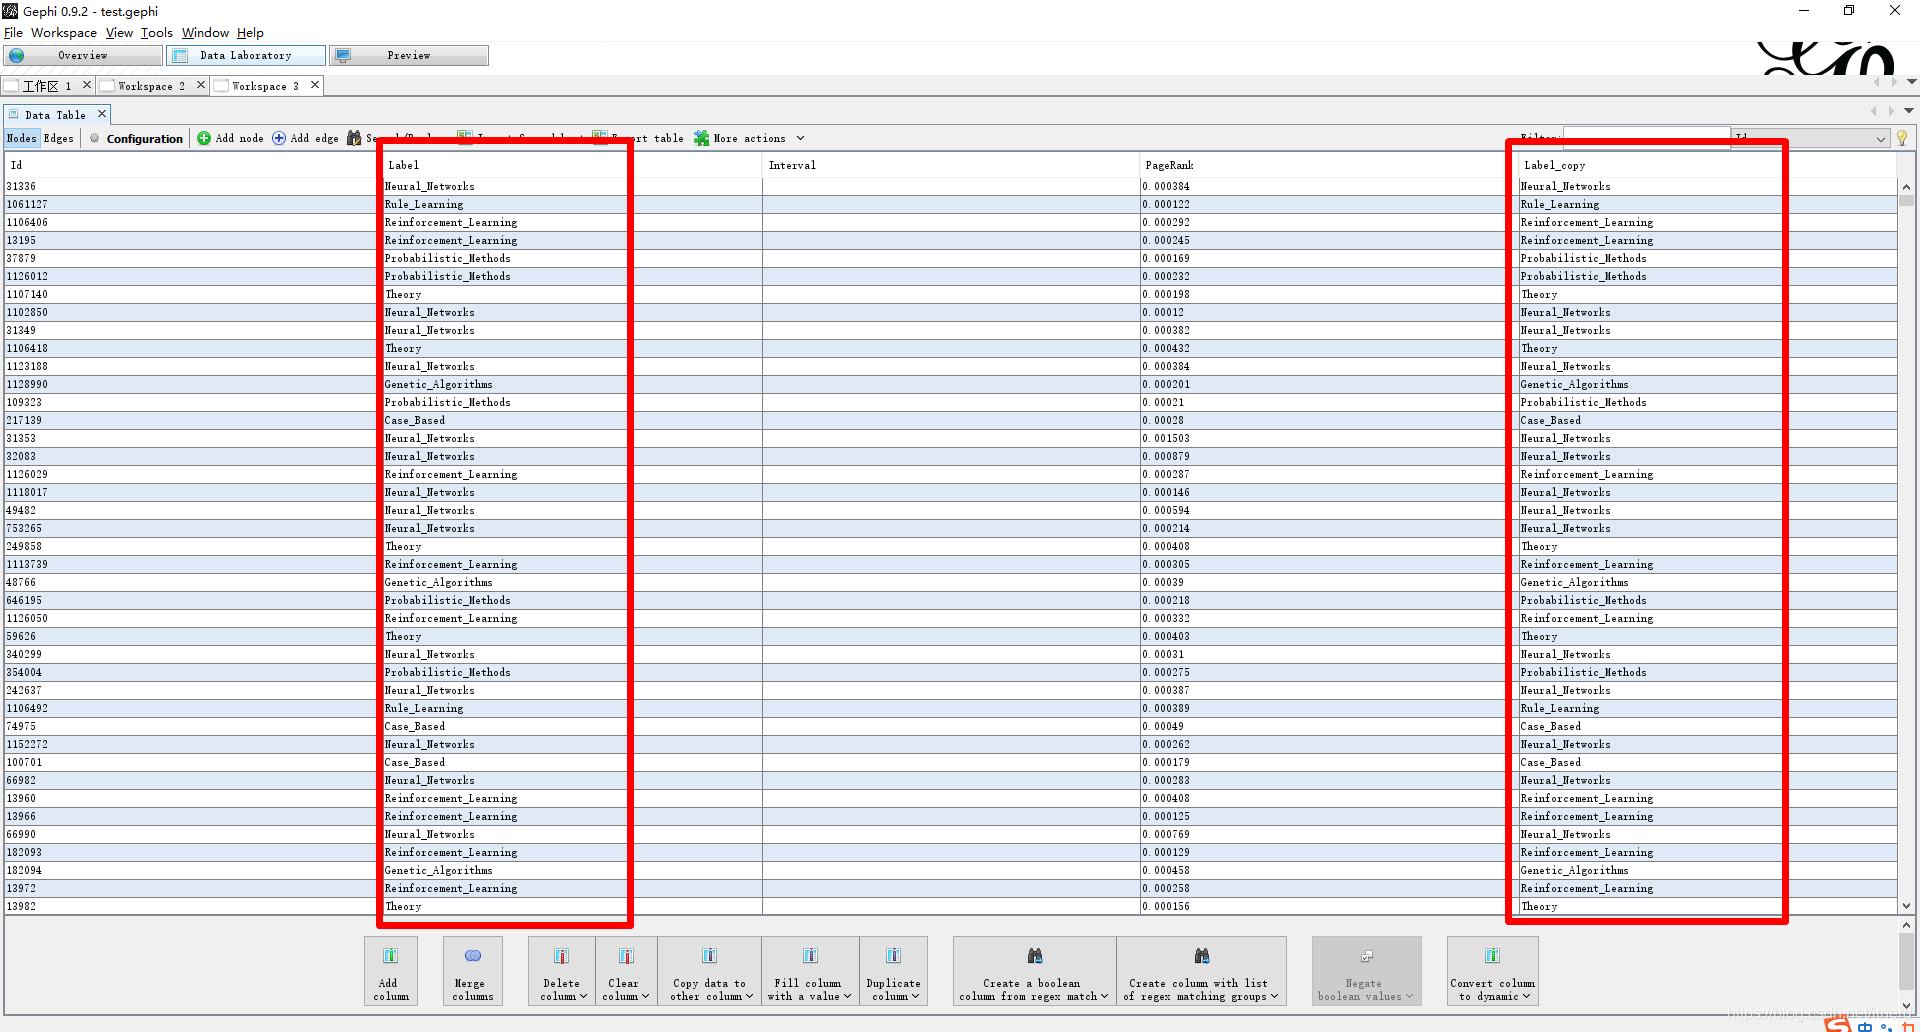Click the Delete column icon
Screen dimensions: 1921x1032
click(562, 956)
